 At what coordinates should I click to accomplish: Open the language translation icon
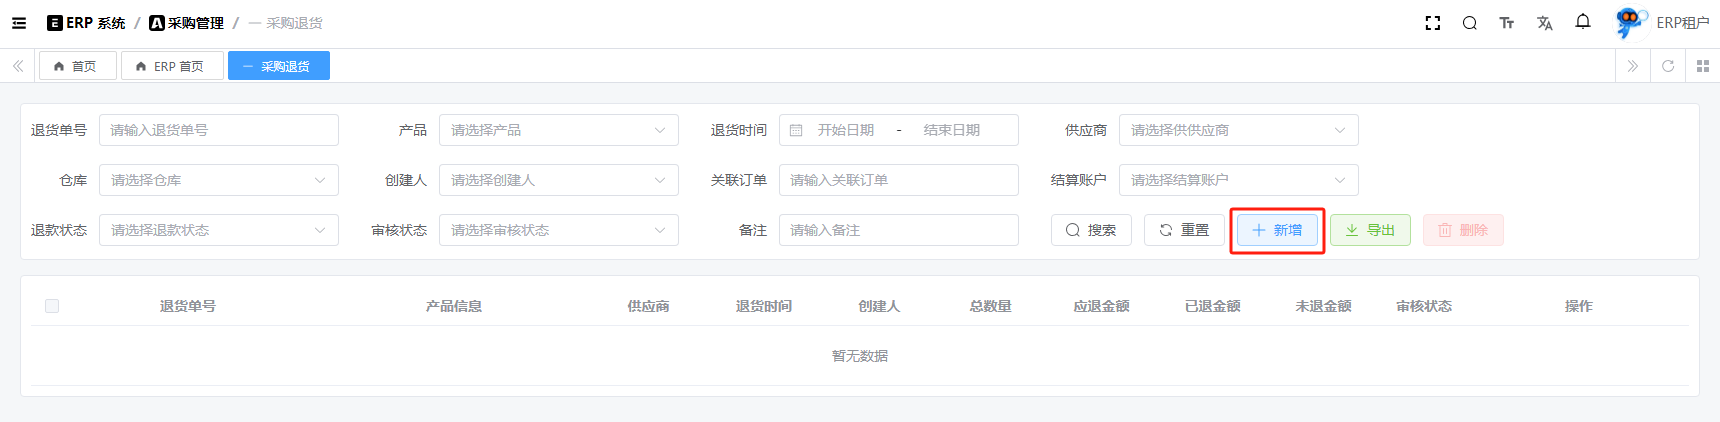(1544, 23)
